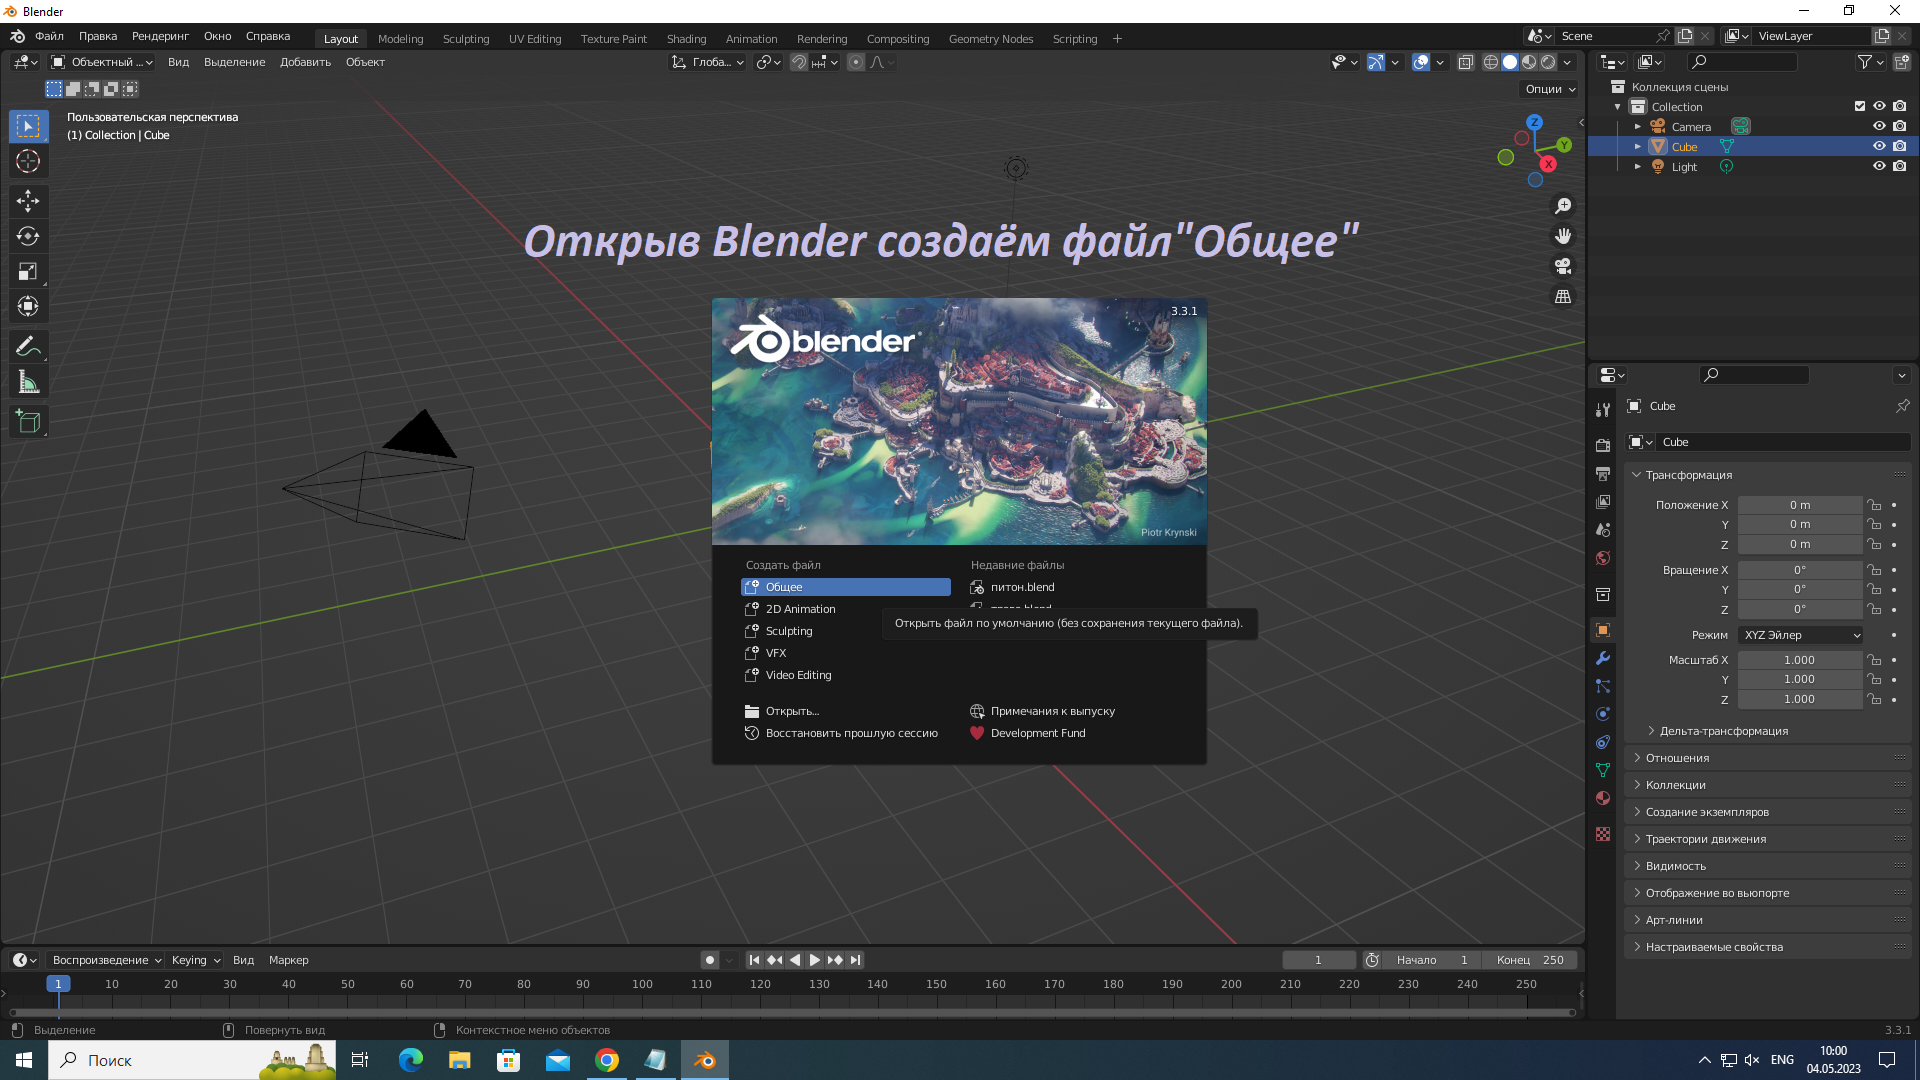Click Открыть... in the splash screen
The height and width of the screenshot is (1080, 1920).
tap(846, 711)
